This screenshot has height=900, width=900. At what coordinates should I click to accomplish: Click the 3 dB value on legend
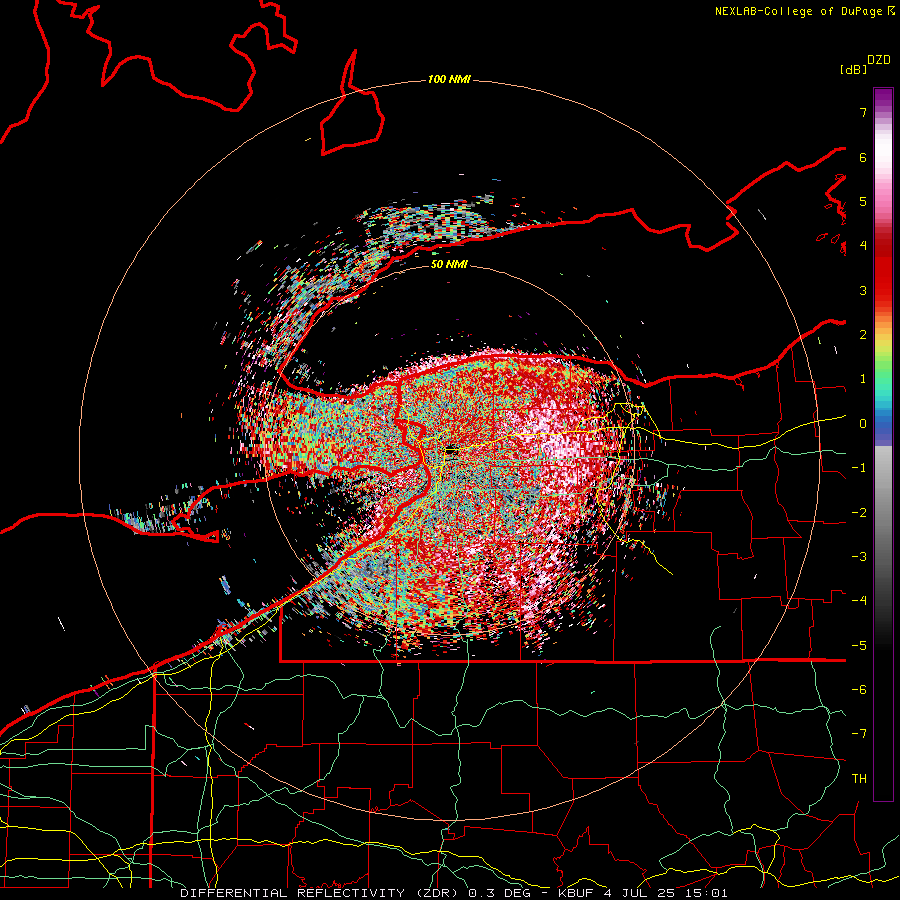pos(863,290)
